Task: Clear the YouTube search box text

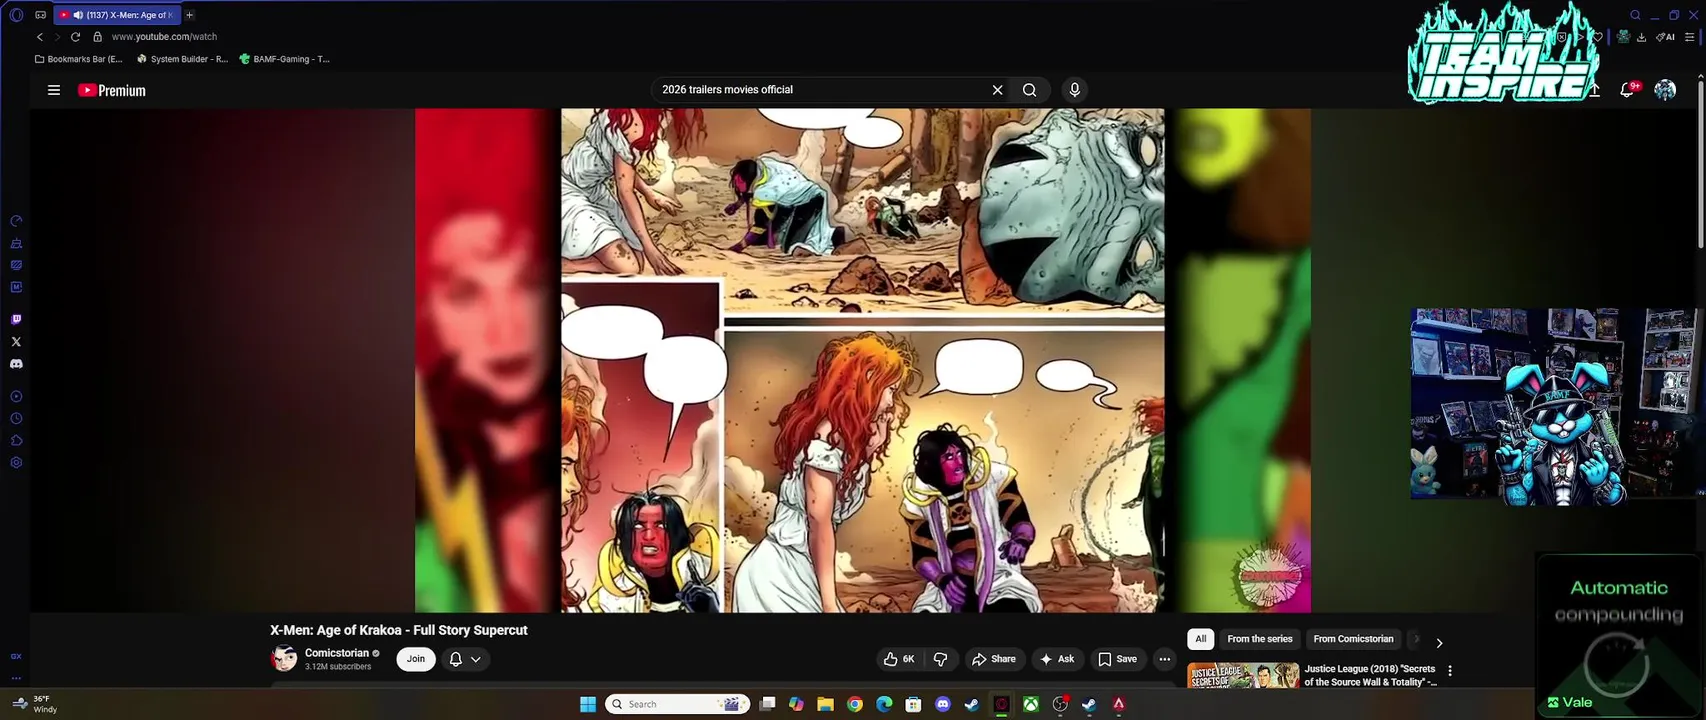Action: tap(997, 90)
